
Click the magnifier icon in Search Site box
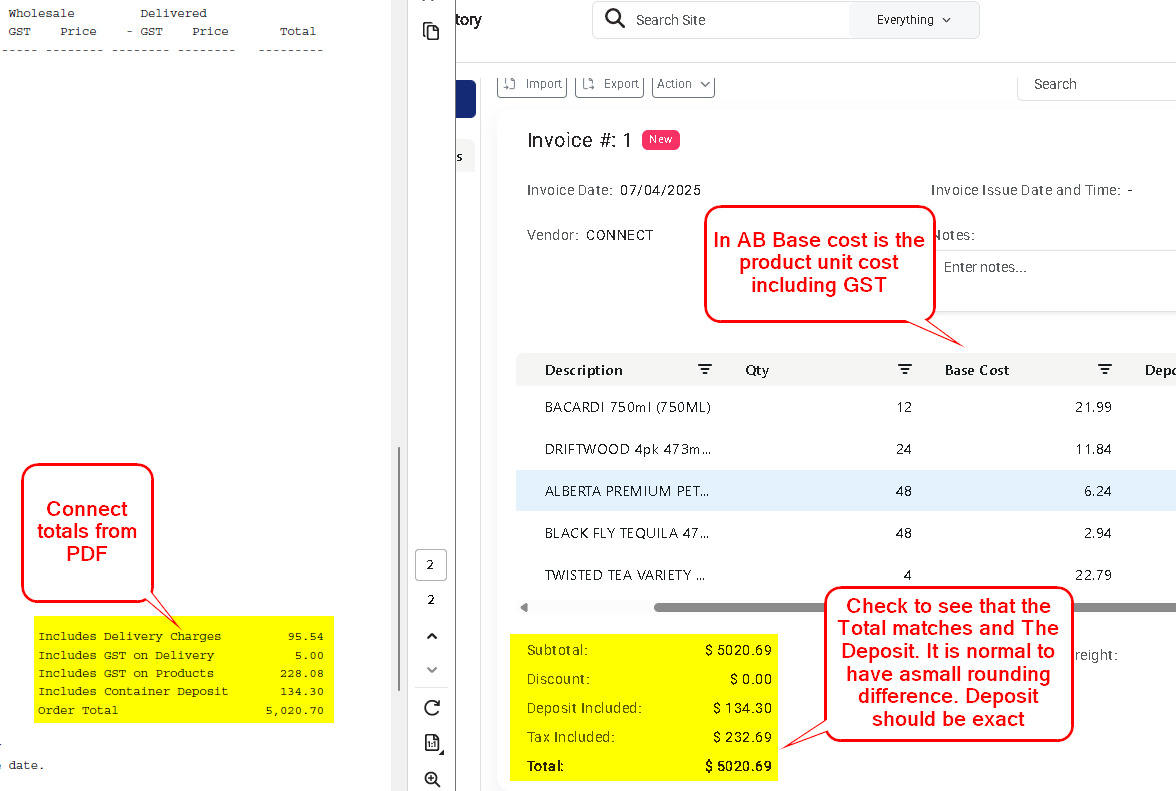pyautogui.click(x=614, y=19)
